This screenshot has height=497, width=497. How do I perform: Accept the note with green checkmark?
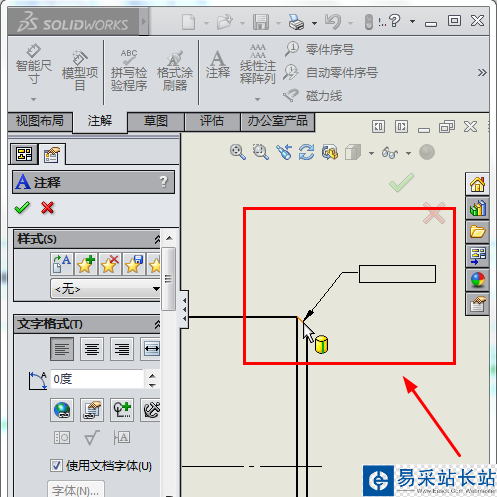[22, 208]
